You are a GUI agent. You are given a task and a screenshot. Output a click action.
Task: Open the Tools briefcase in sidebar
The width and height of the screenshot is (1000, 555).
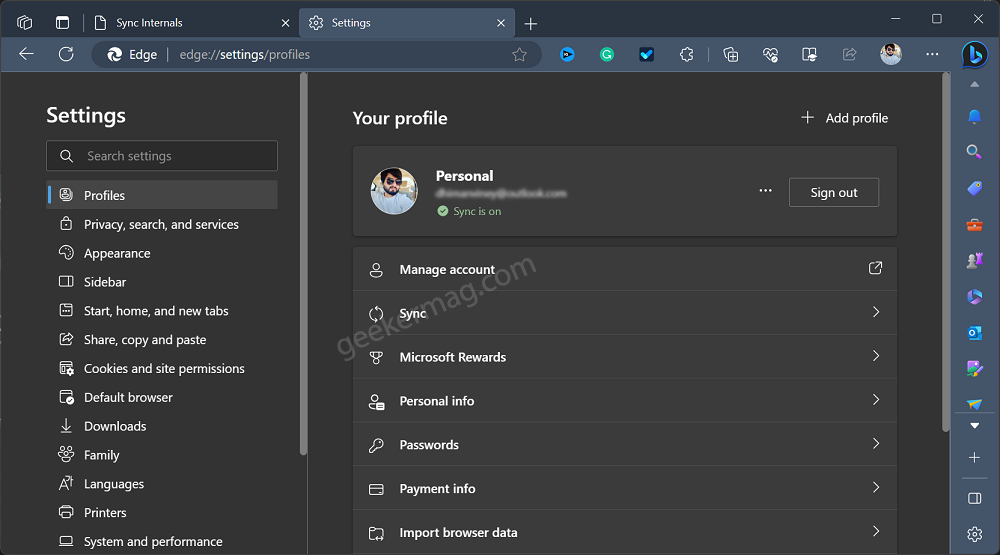[x=974, y=225]
